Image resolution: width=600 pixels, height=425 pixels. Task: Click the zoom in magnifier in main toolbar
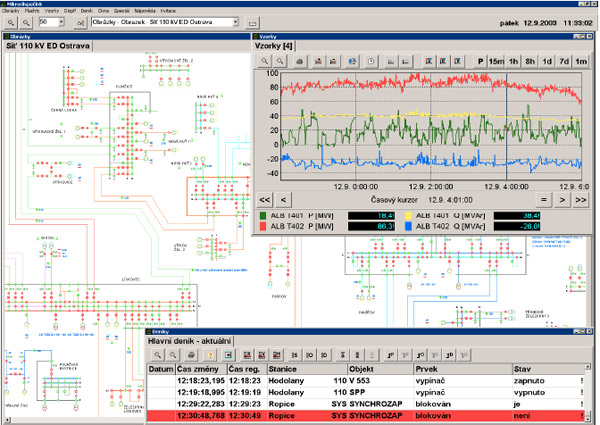10,20
